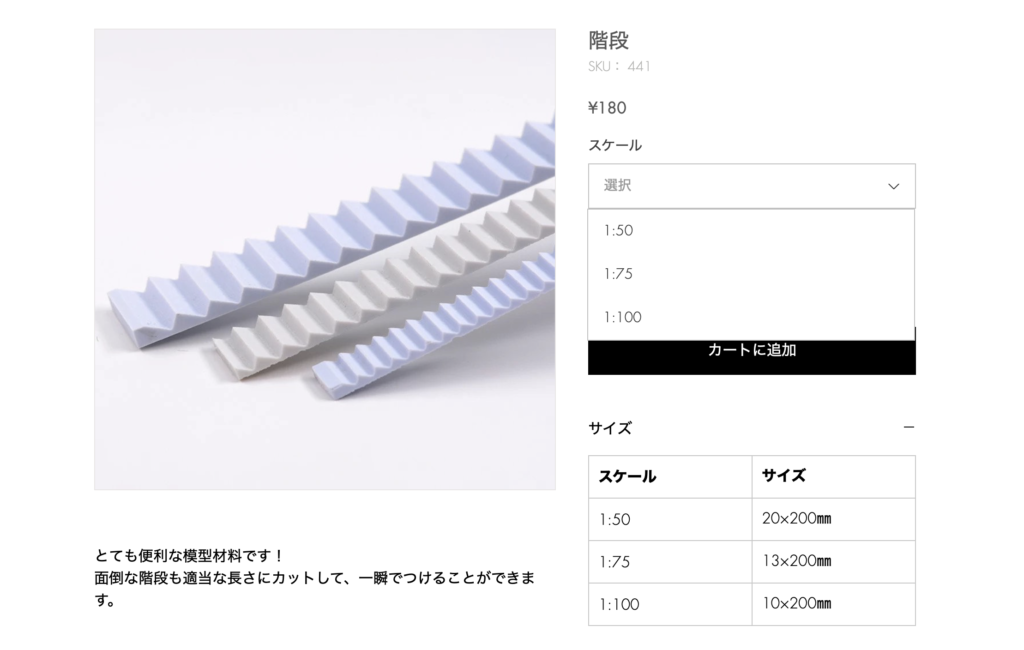This screenshot has height=650, width=1024.
Task: Click the サイズ table column header
Action: (x=833, y=477)
